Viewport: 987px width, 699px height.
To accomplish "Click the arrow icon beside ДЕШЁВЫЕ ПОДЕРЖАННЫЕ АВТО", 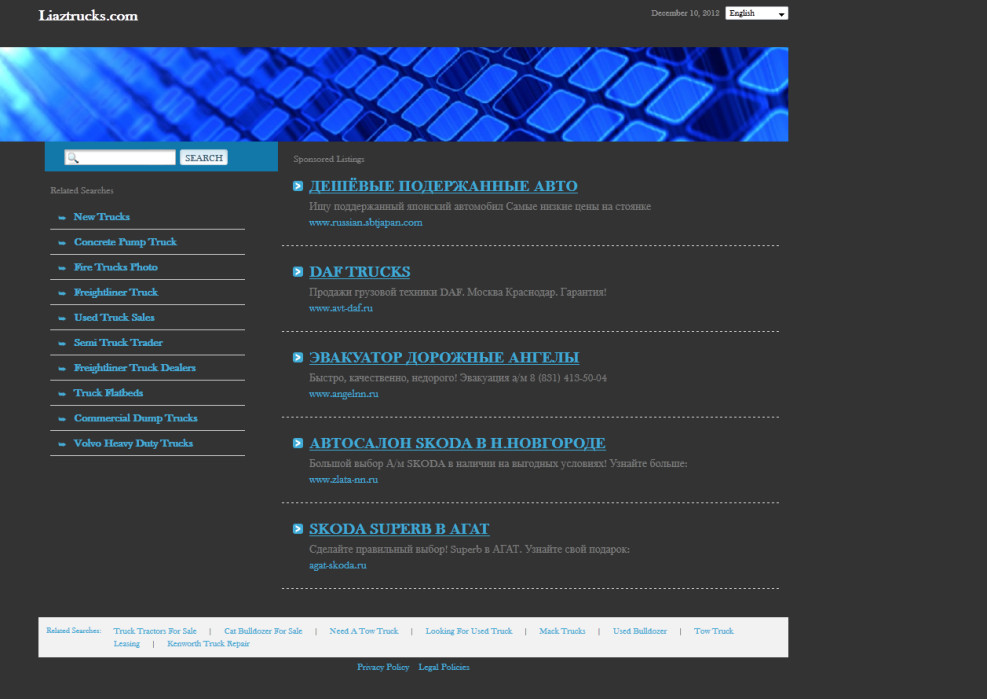I will [297, 185].
